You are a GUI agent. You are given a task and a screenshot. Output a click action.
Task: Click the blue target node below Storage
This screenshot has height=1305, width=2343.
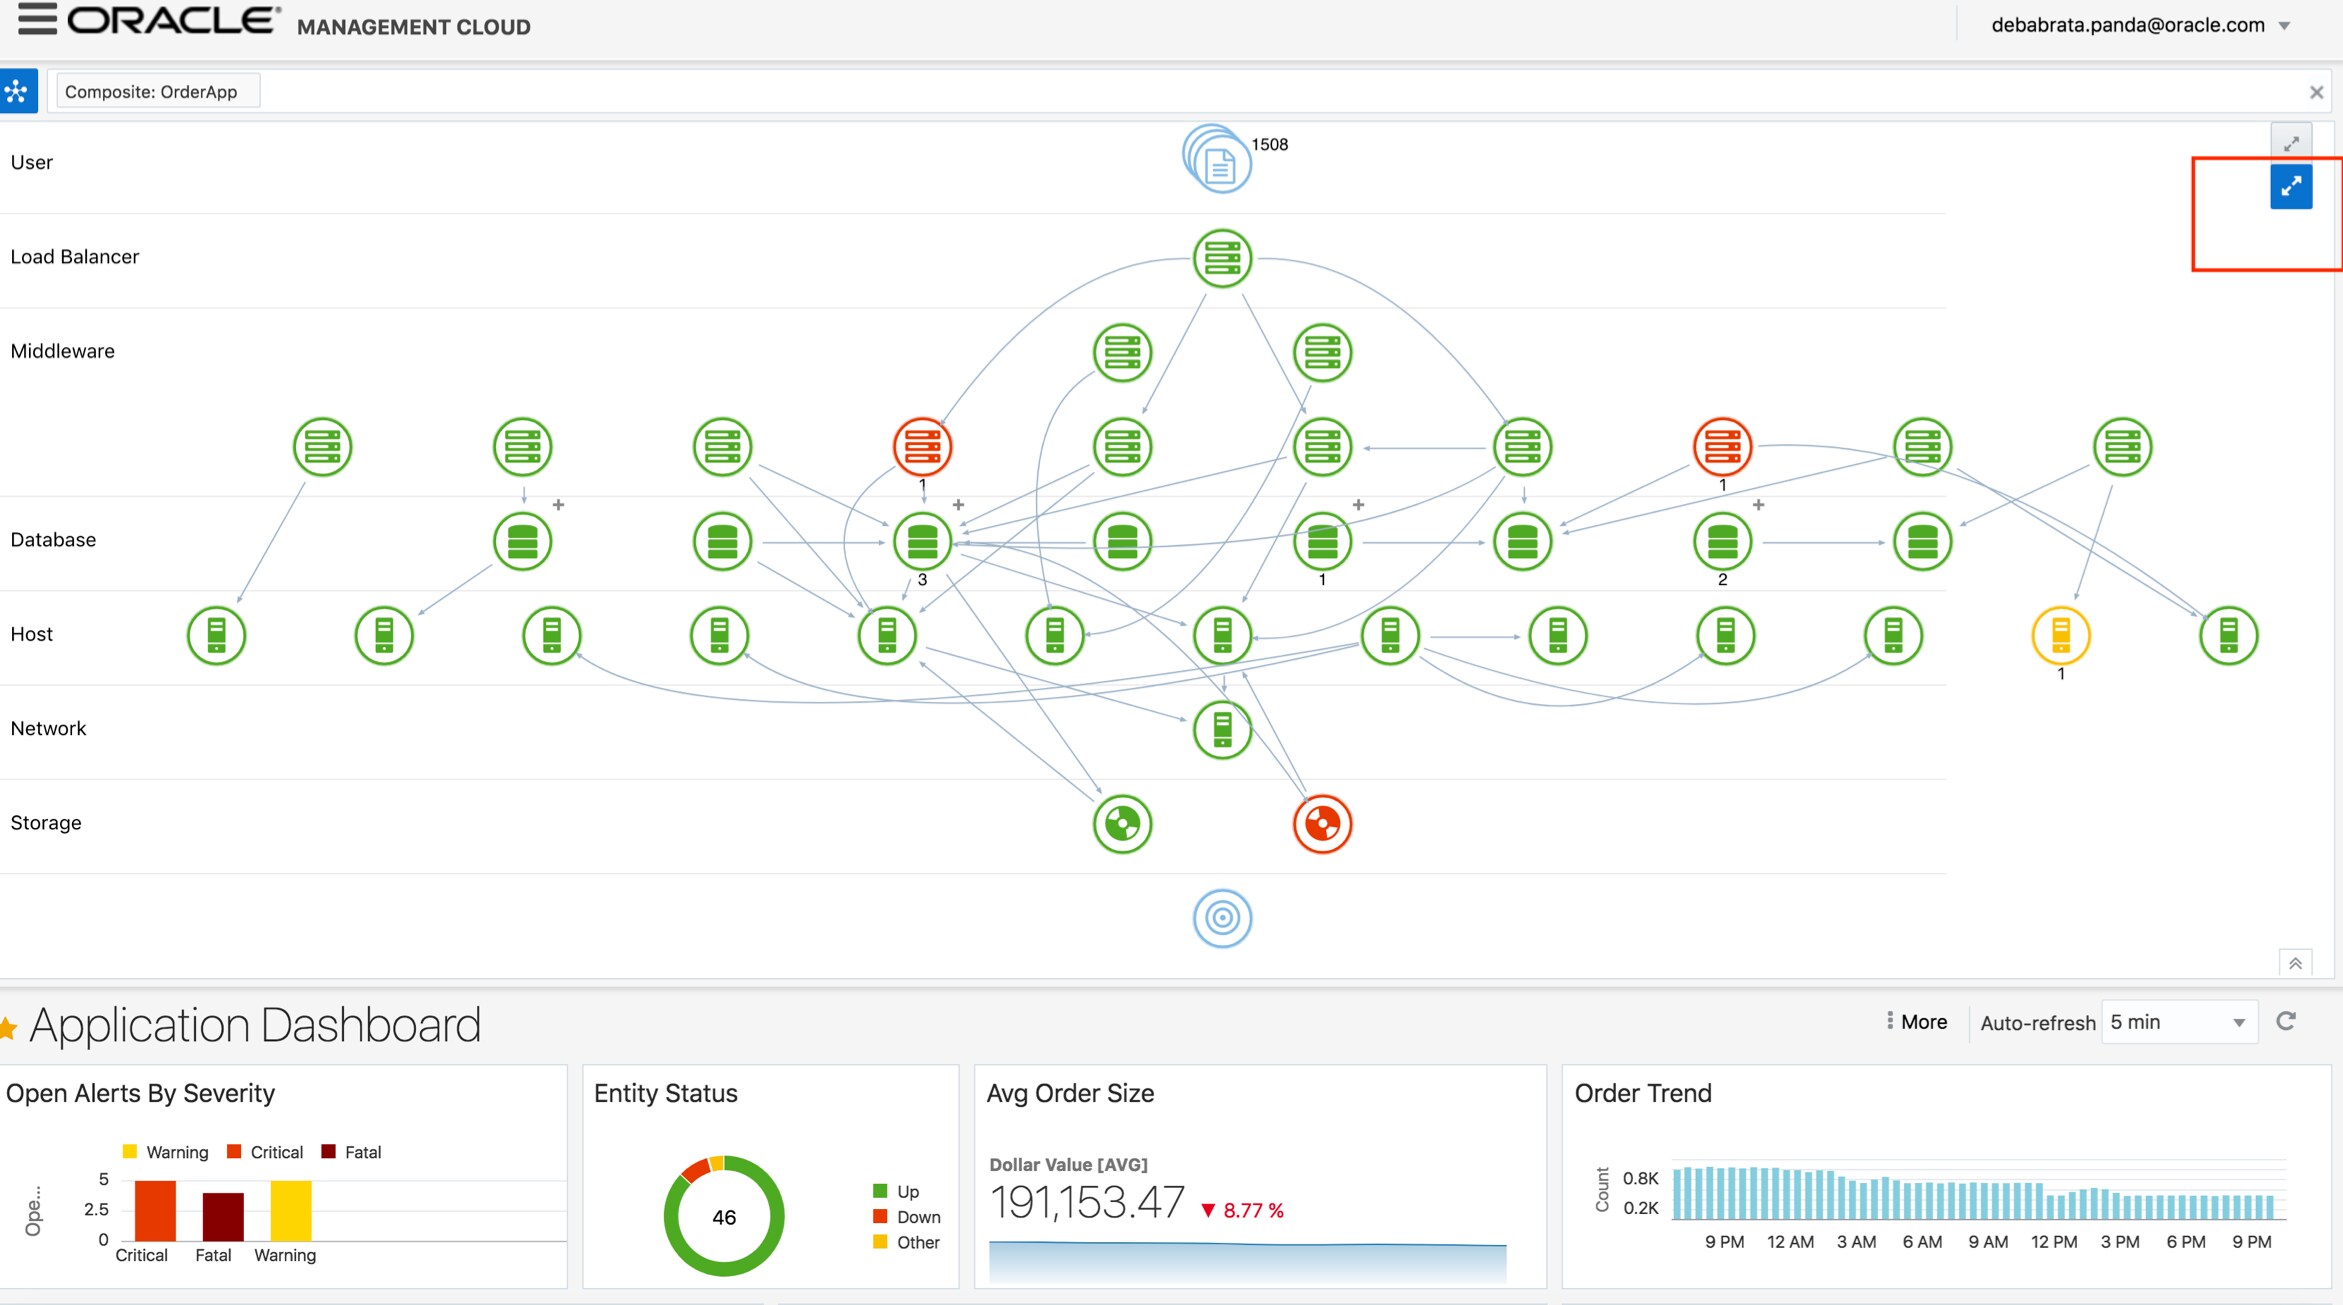(1222, 918)
